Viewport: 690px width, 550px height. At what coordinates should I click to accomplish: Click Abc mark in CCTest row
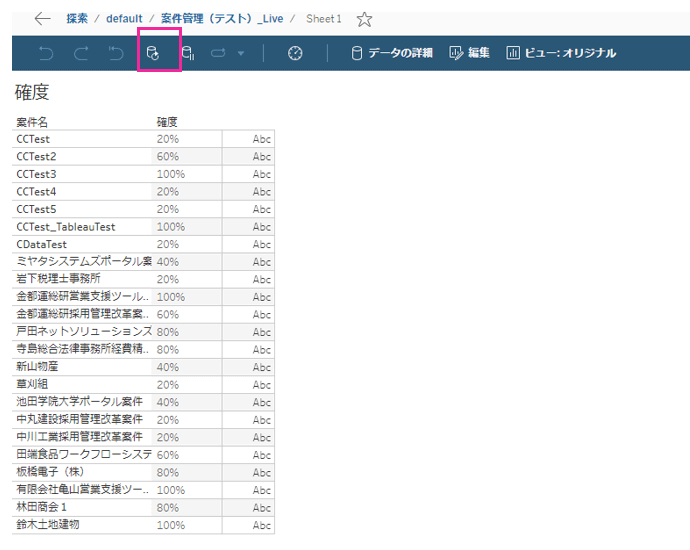coord(261,139)
